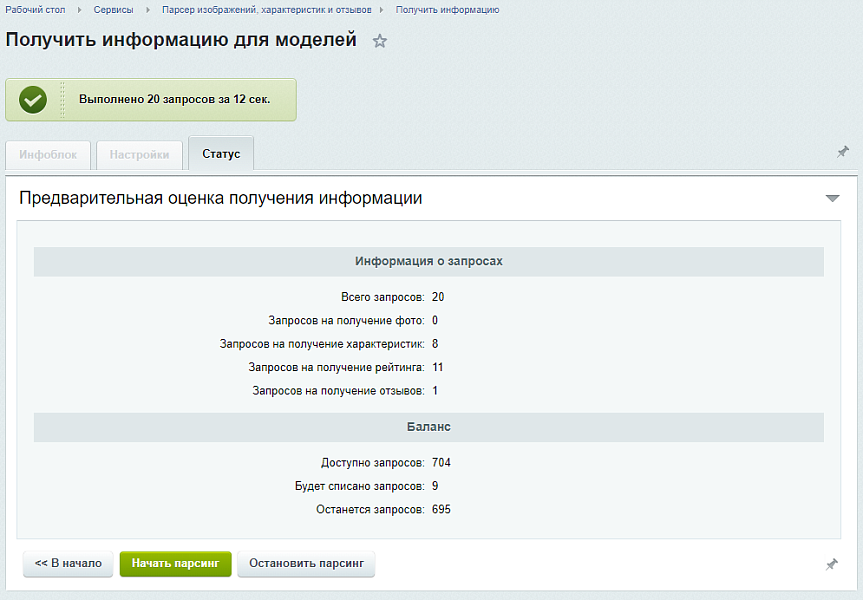Click the Предварительная оценка получения информации heading
The height and width of the screenshot is (600, 863).
pos(220,199)
